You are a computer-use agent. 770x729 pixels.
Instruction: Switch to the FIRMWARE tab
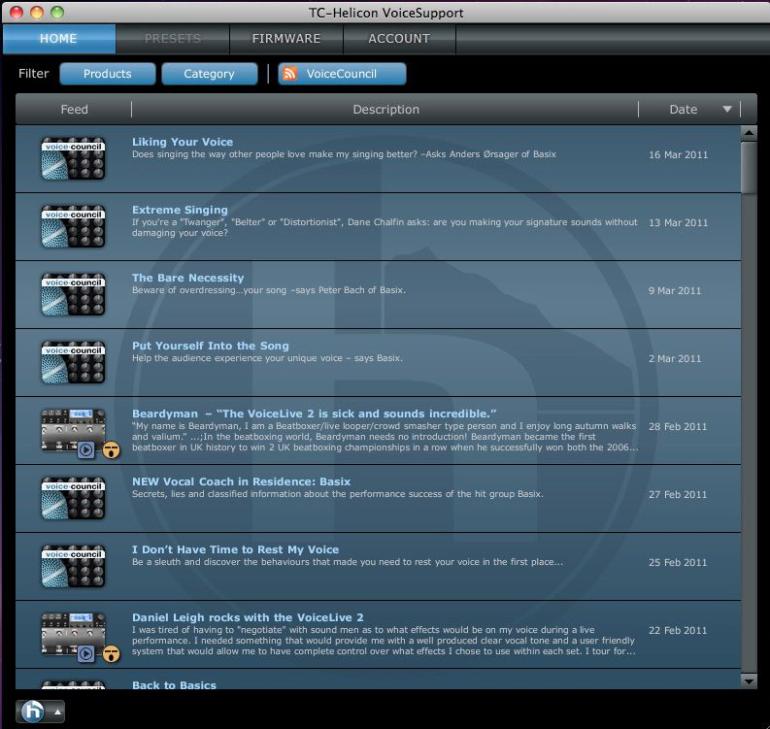[x=286, y=38]
